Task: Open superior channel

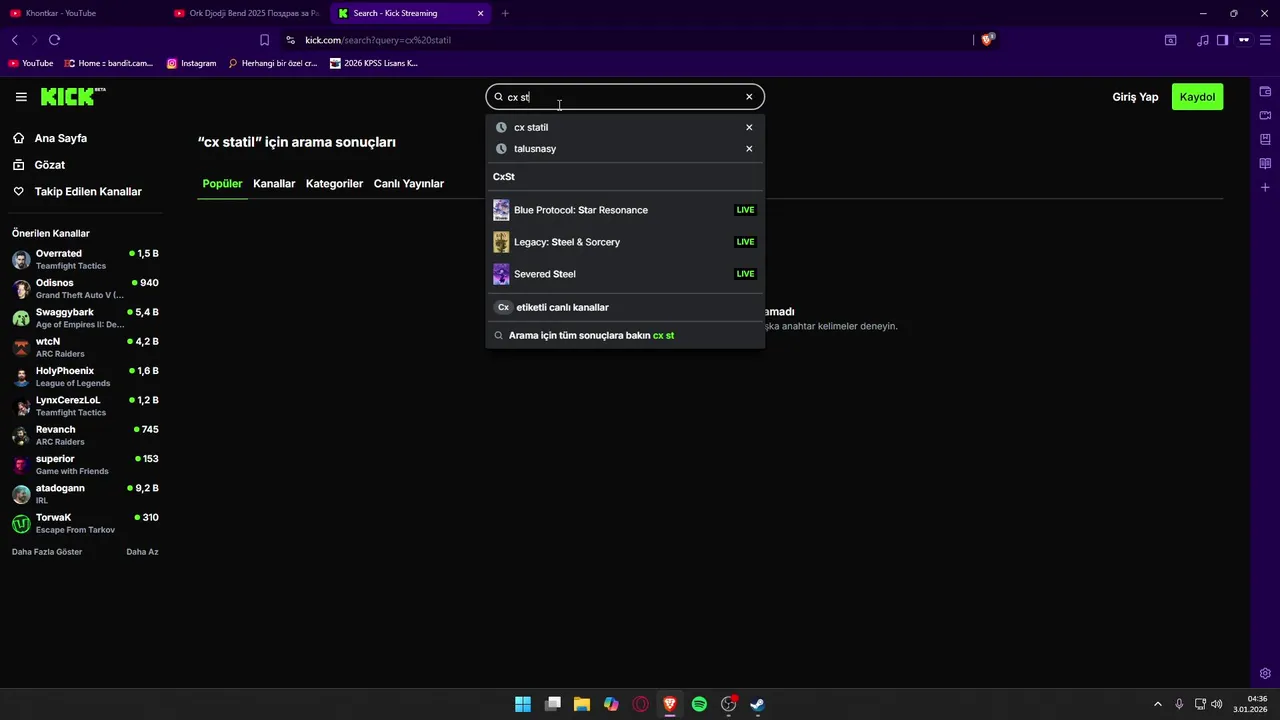Action: tap(85, 465)
